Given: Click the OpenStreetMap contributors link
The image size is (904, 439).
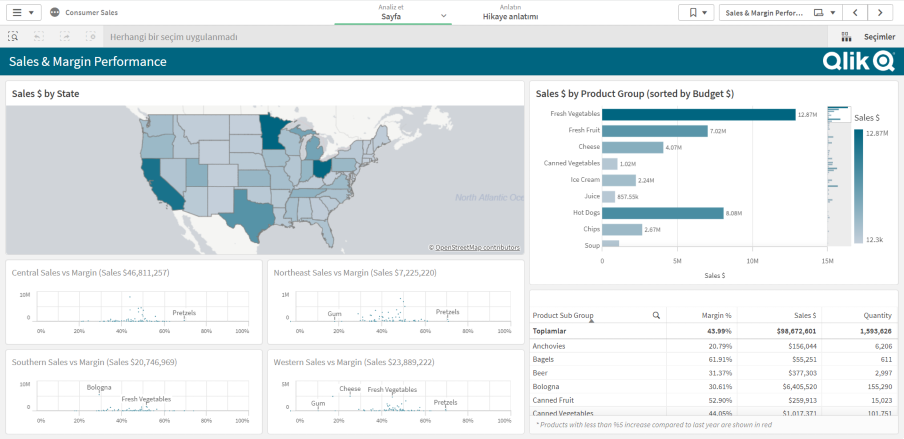Looking at the screenshot, I should (477, 247).
